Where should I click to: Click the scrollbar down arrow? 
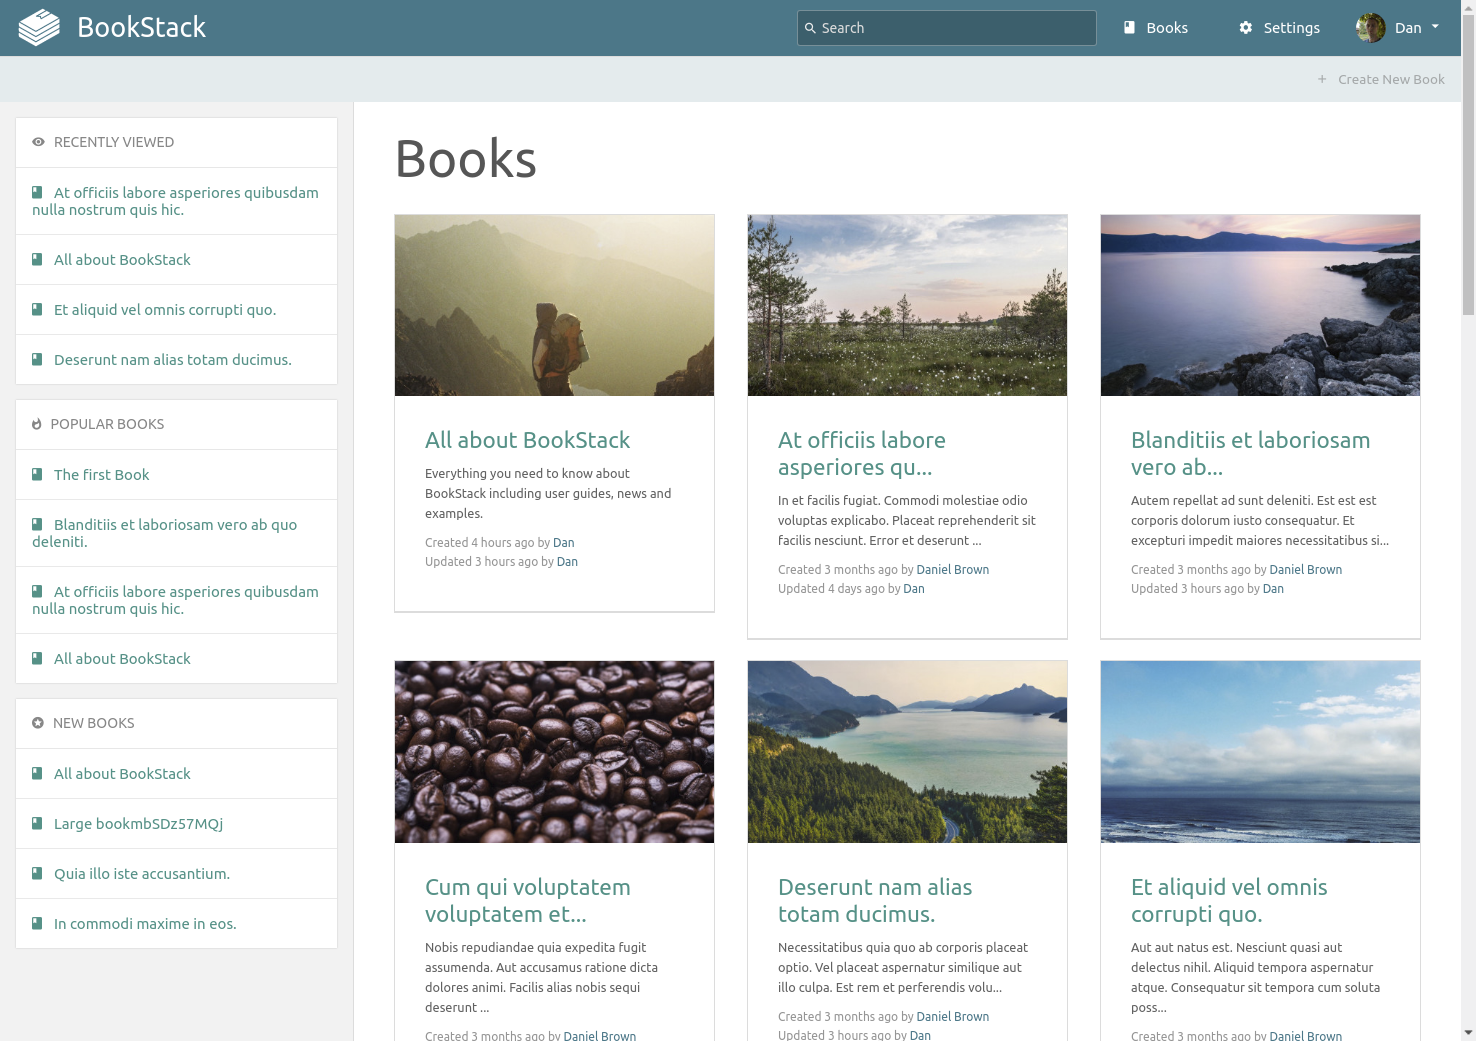[x=1468, y=1033]
